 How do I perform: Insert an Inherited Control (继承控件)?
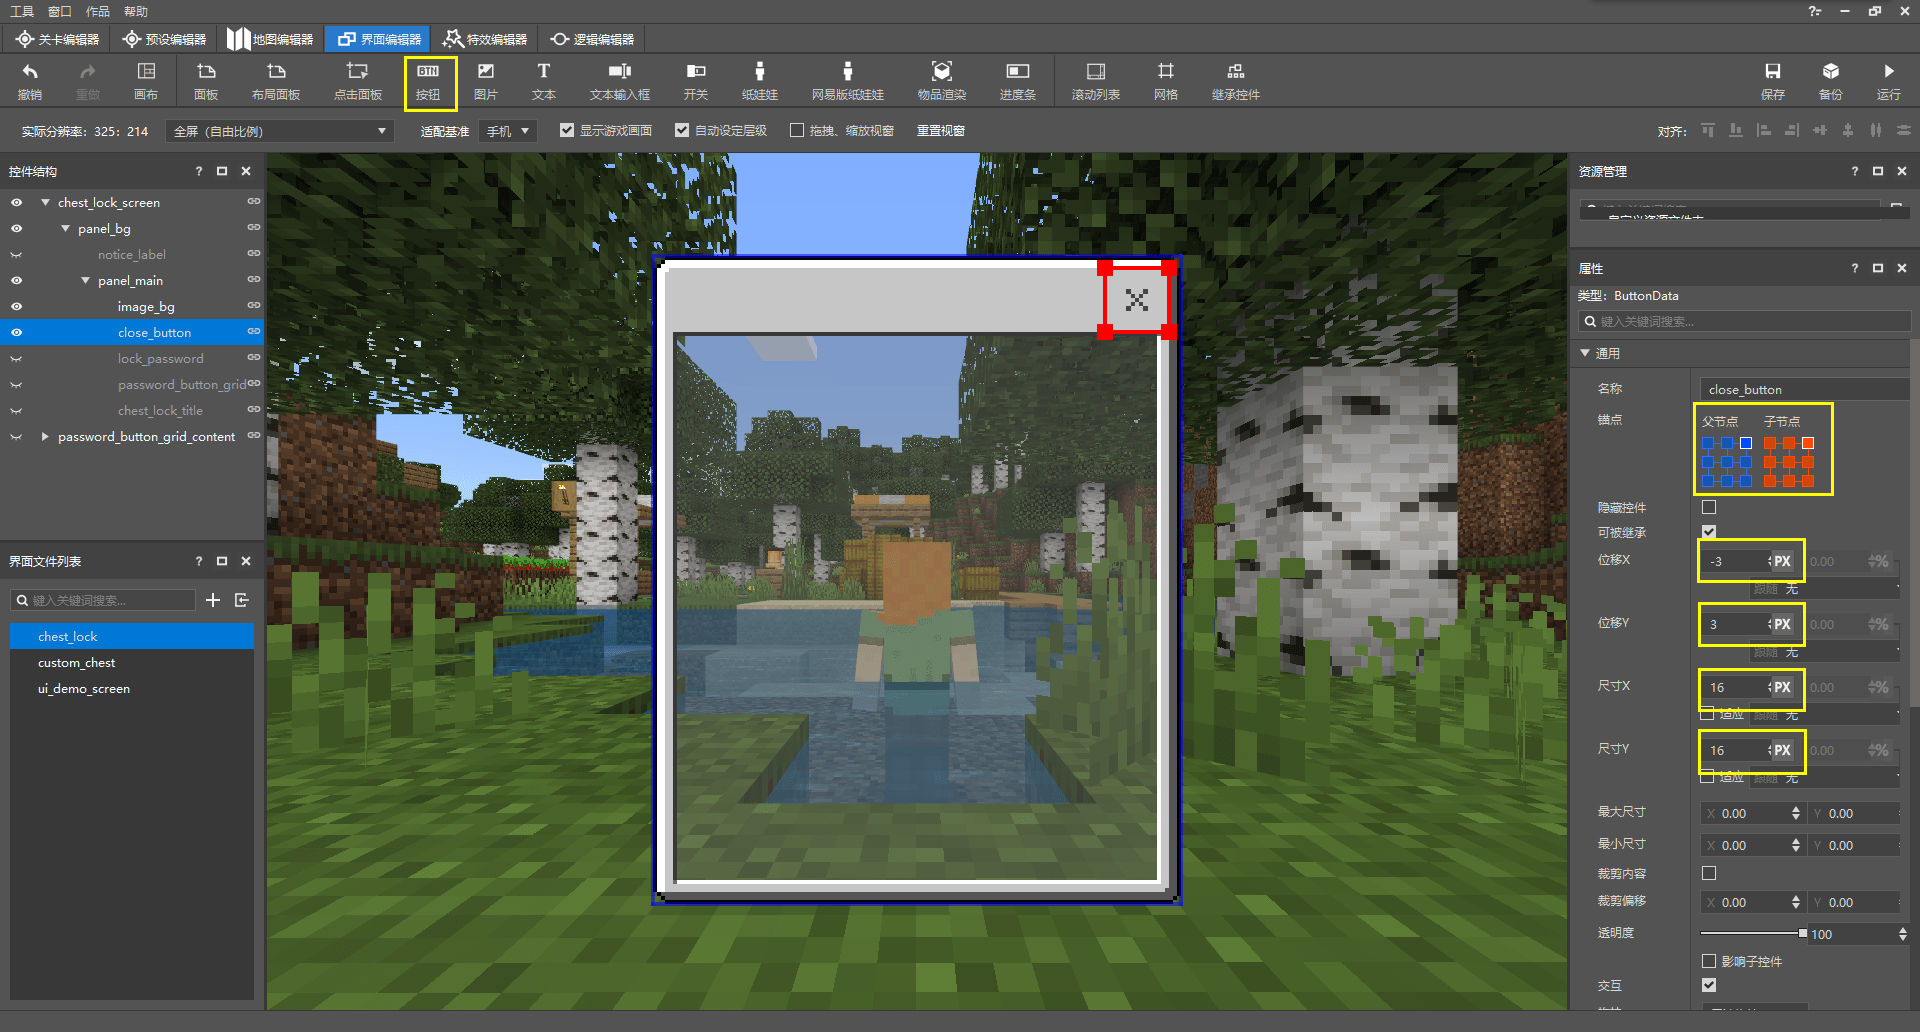click(1236, 81)
